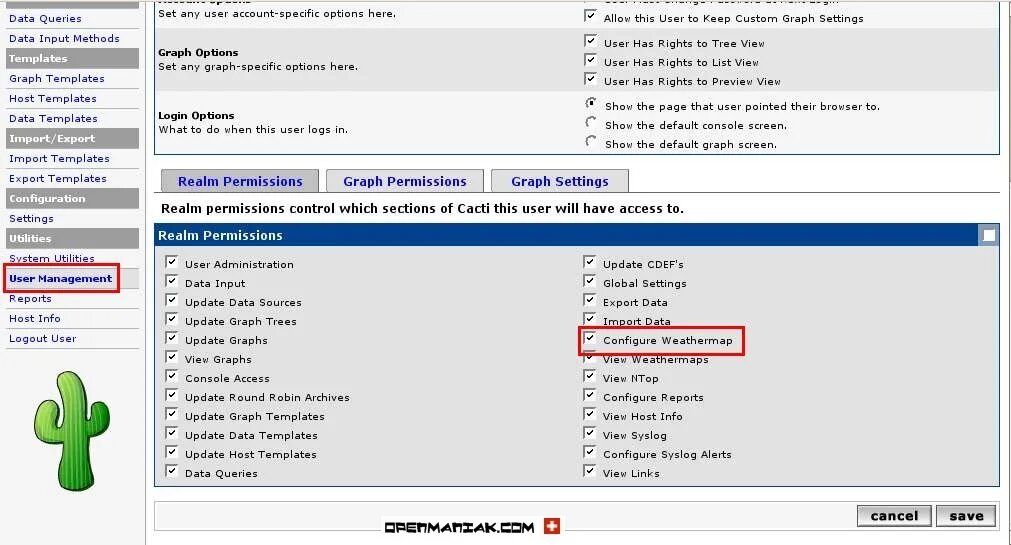The image size is (1011, 545).
Task: Open the Graph Settings tab
Action: pyautogui.click(x=560, y=181)
